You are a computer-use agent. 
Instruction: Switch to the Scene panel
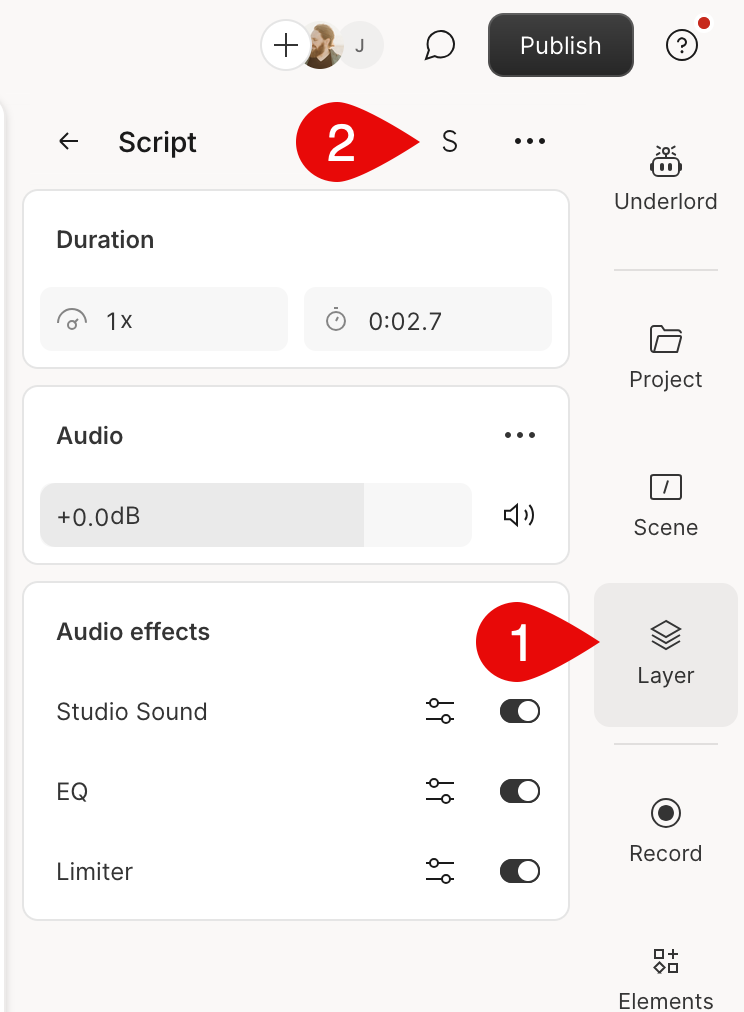665,505
